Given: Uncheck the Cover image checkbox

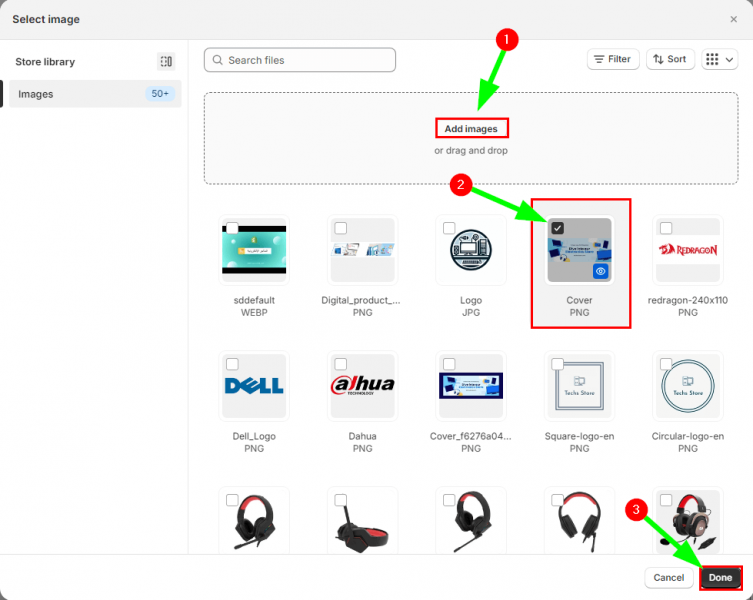Looking at the screenshot, I should pos(557,228).
